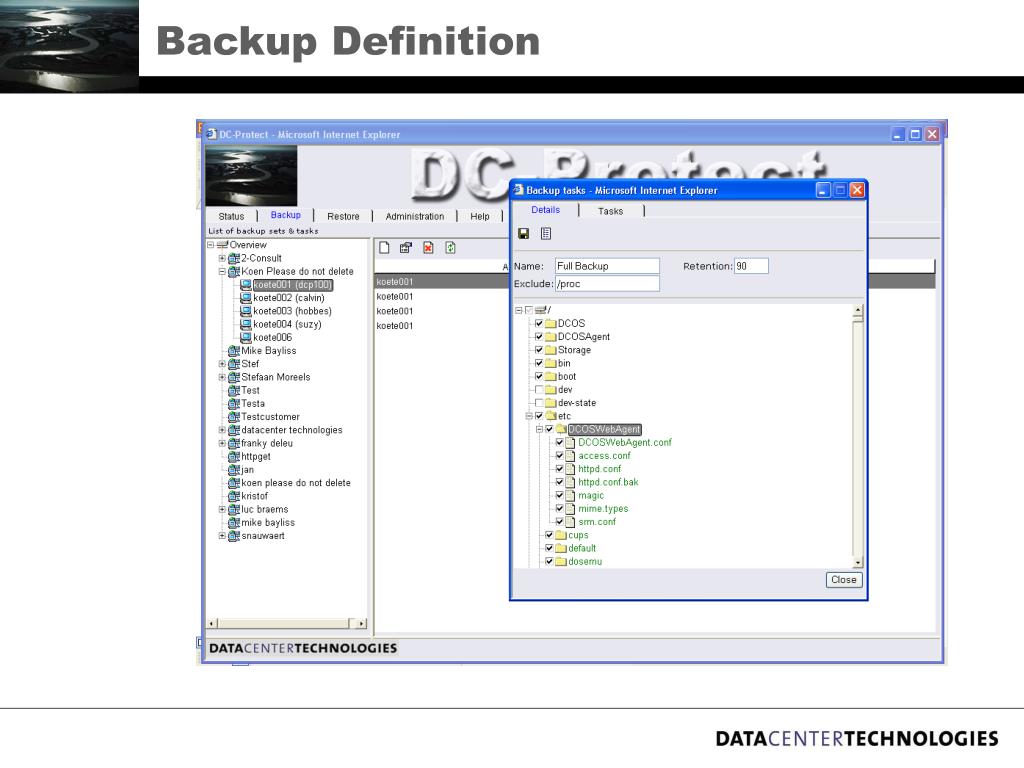The image size is (1024, 768).
Task: Select the franky deleu tree item
Action: [x=267, y=443]
